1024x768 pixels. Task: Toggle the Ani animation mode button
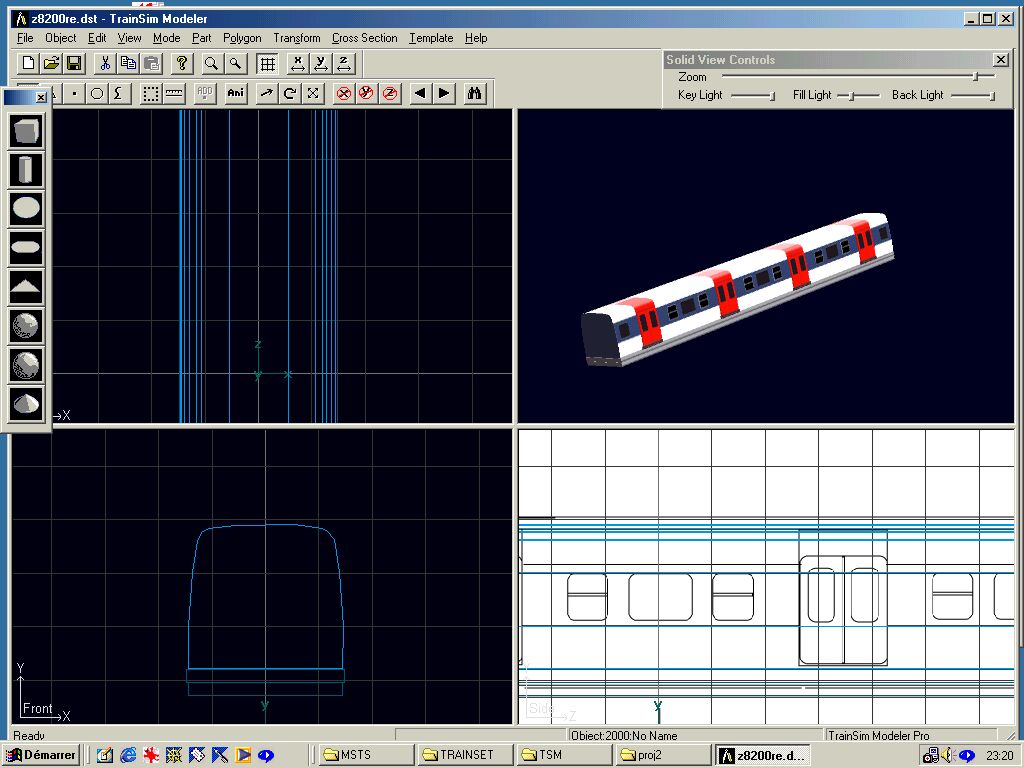click(x=236, y=93)
